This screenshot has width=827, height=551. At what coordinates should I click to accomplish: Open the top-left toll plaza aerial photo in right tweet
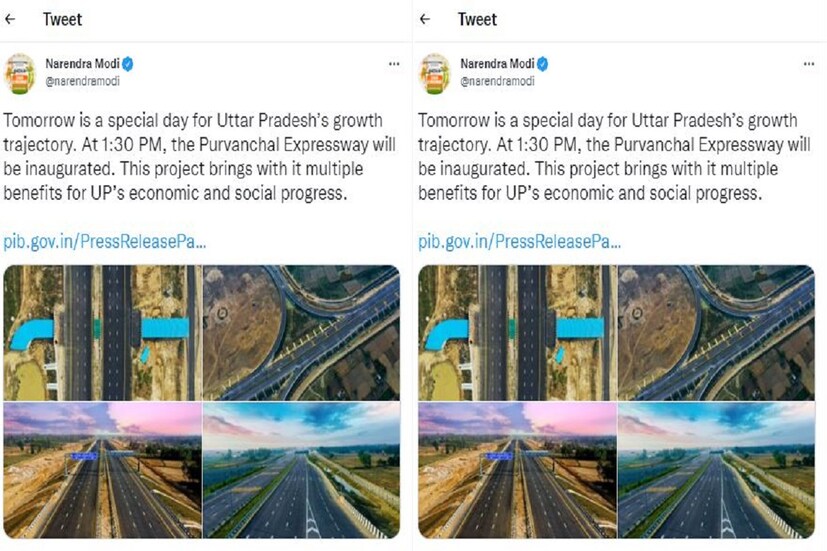tap(516, 332)
